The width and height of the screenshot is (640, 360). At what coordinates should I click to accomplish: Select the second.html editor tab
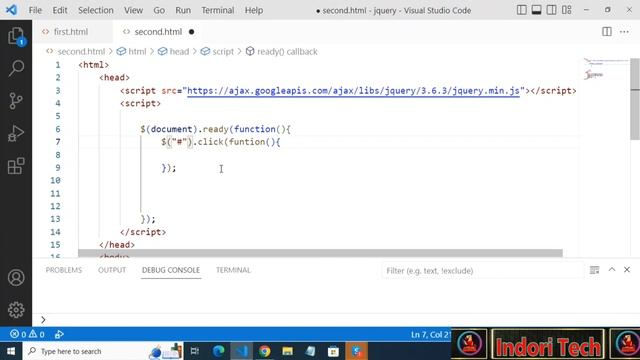157,31
